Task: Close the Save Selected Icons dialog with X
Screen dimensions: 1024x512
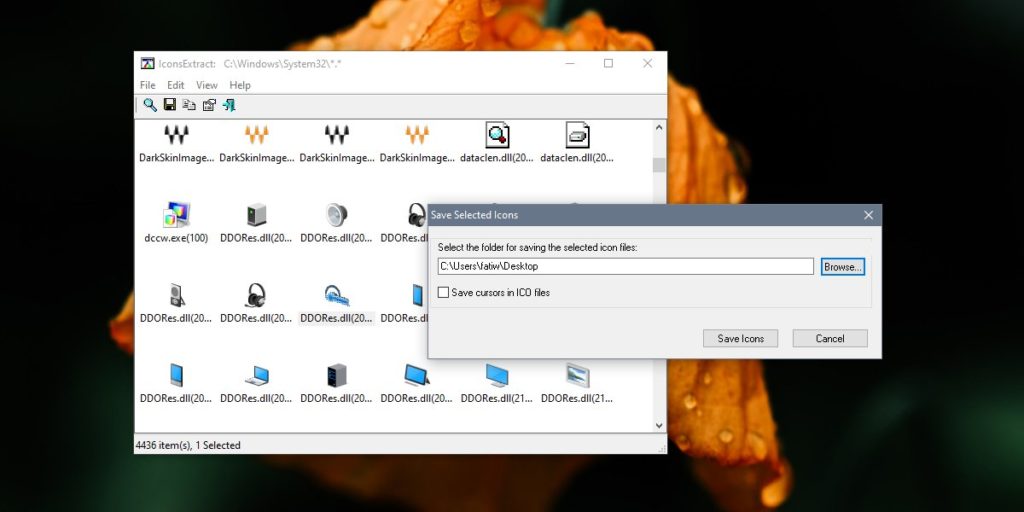Action: [869, 215]
